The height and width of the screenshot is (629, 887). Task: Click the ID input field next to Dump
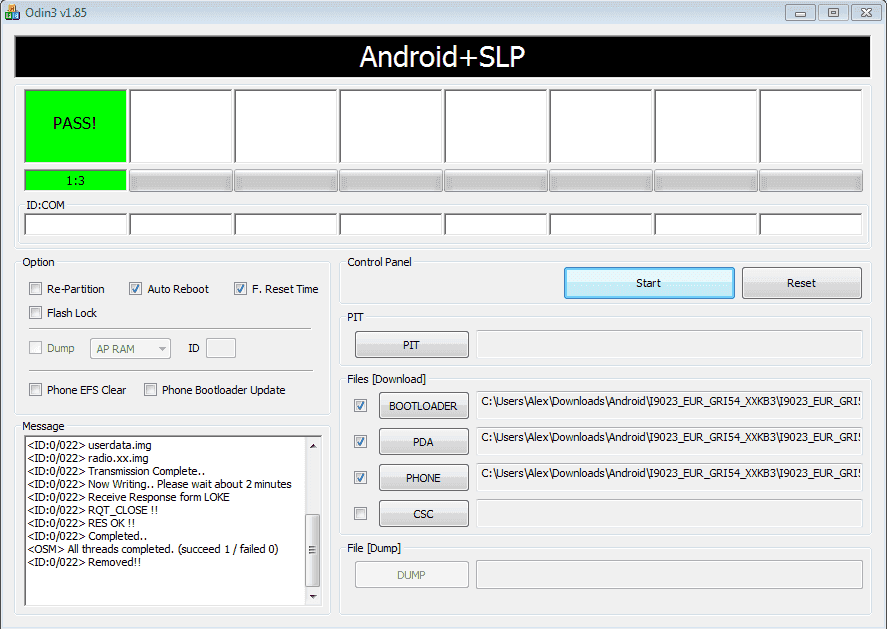[x=221, y=348]
